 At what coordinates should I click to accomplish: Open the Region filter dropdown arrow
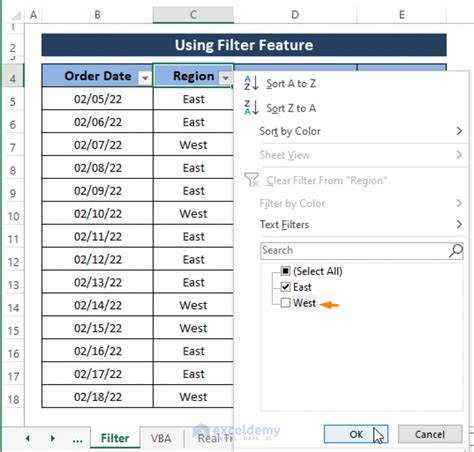[x=225, y=78]
